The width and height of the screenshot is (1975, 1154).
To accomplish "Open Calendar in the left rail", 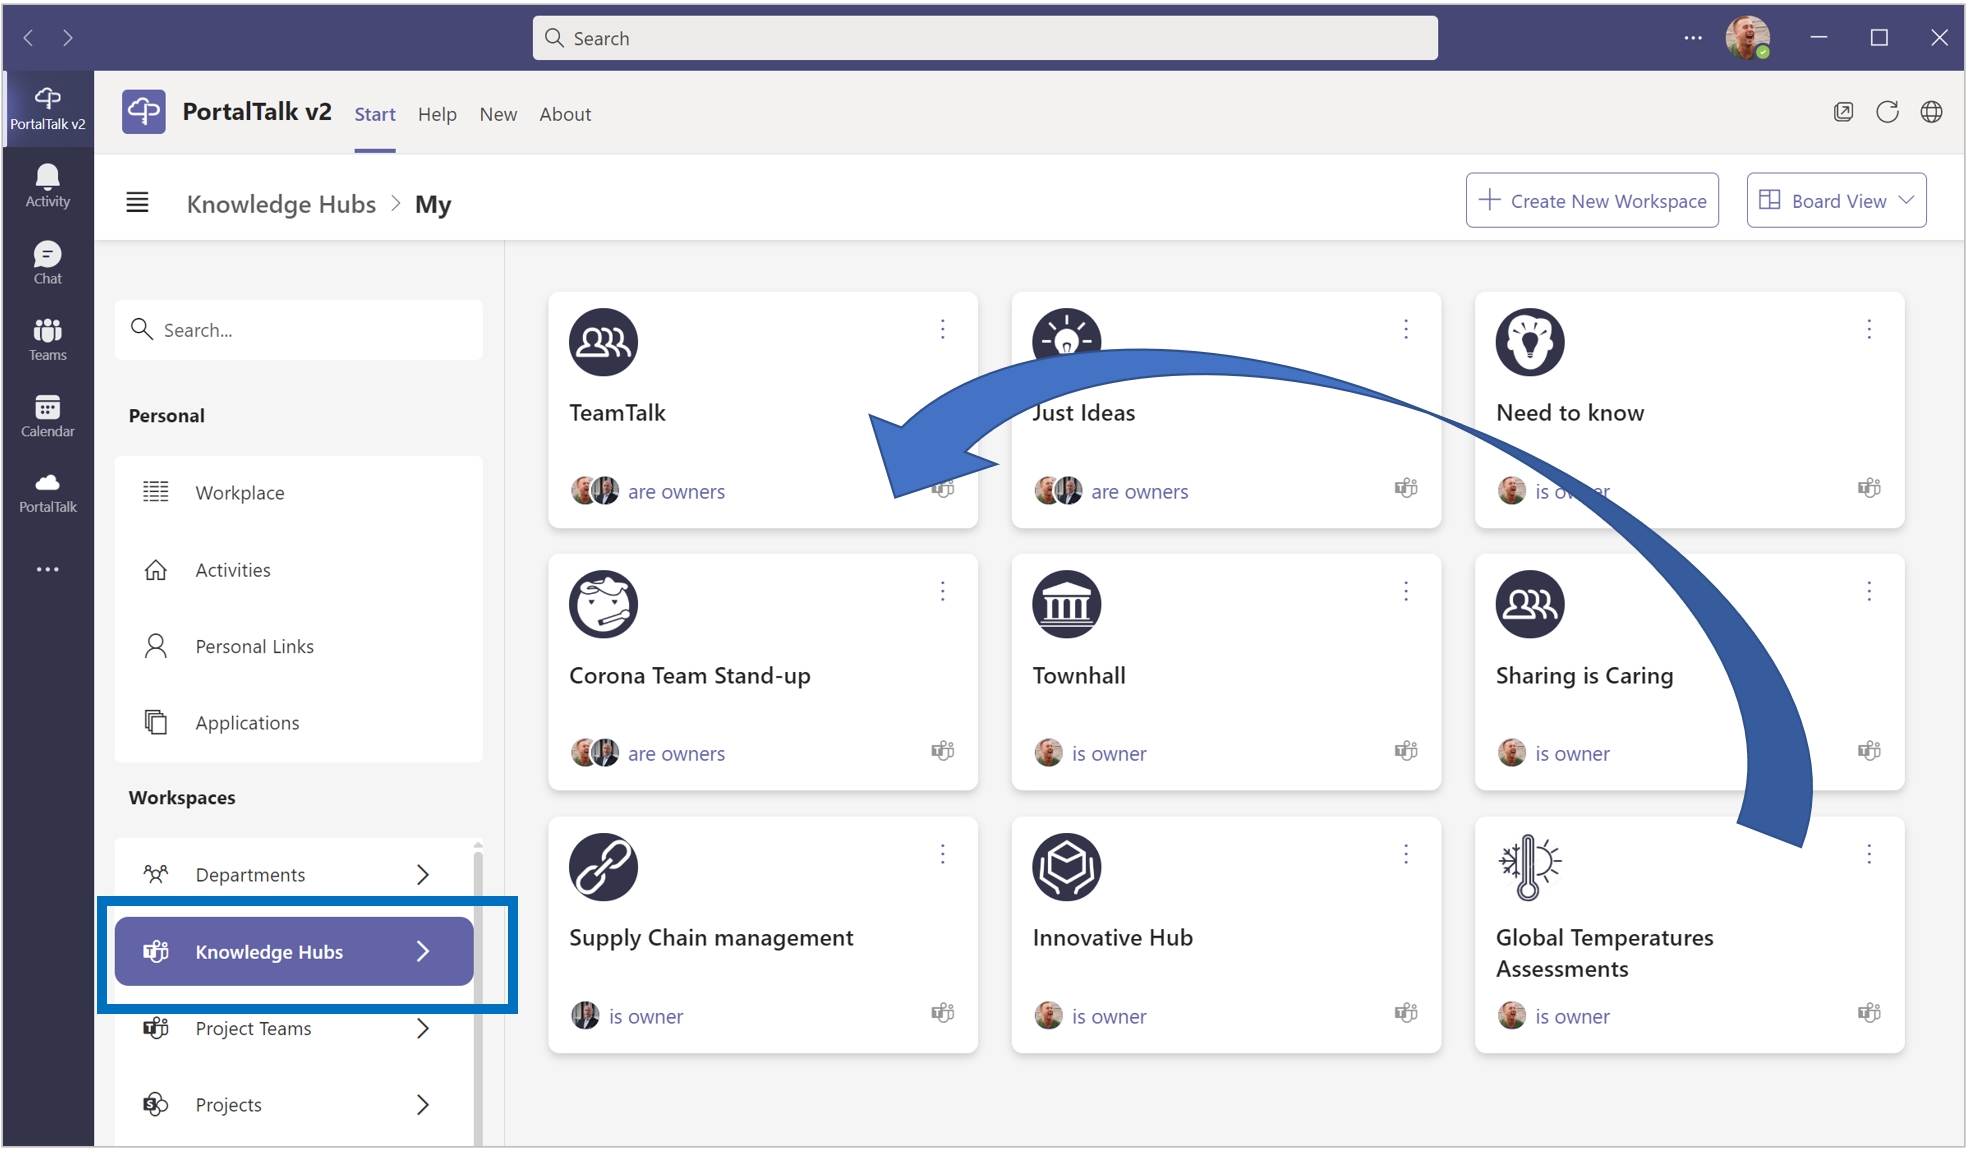I will pos(47,416).
